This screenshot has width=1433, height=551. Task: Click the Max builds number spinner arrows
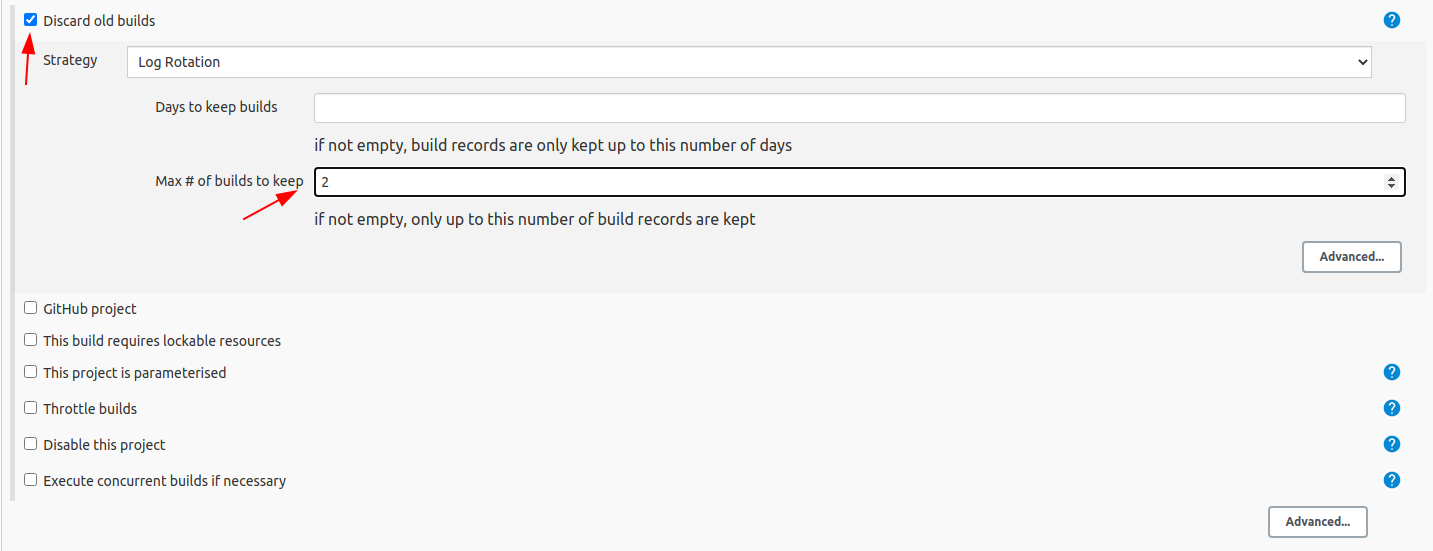(x=1391, y=182)
